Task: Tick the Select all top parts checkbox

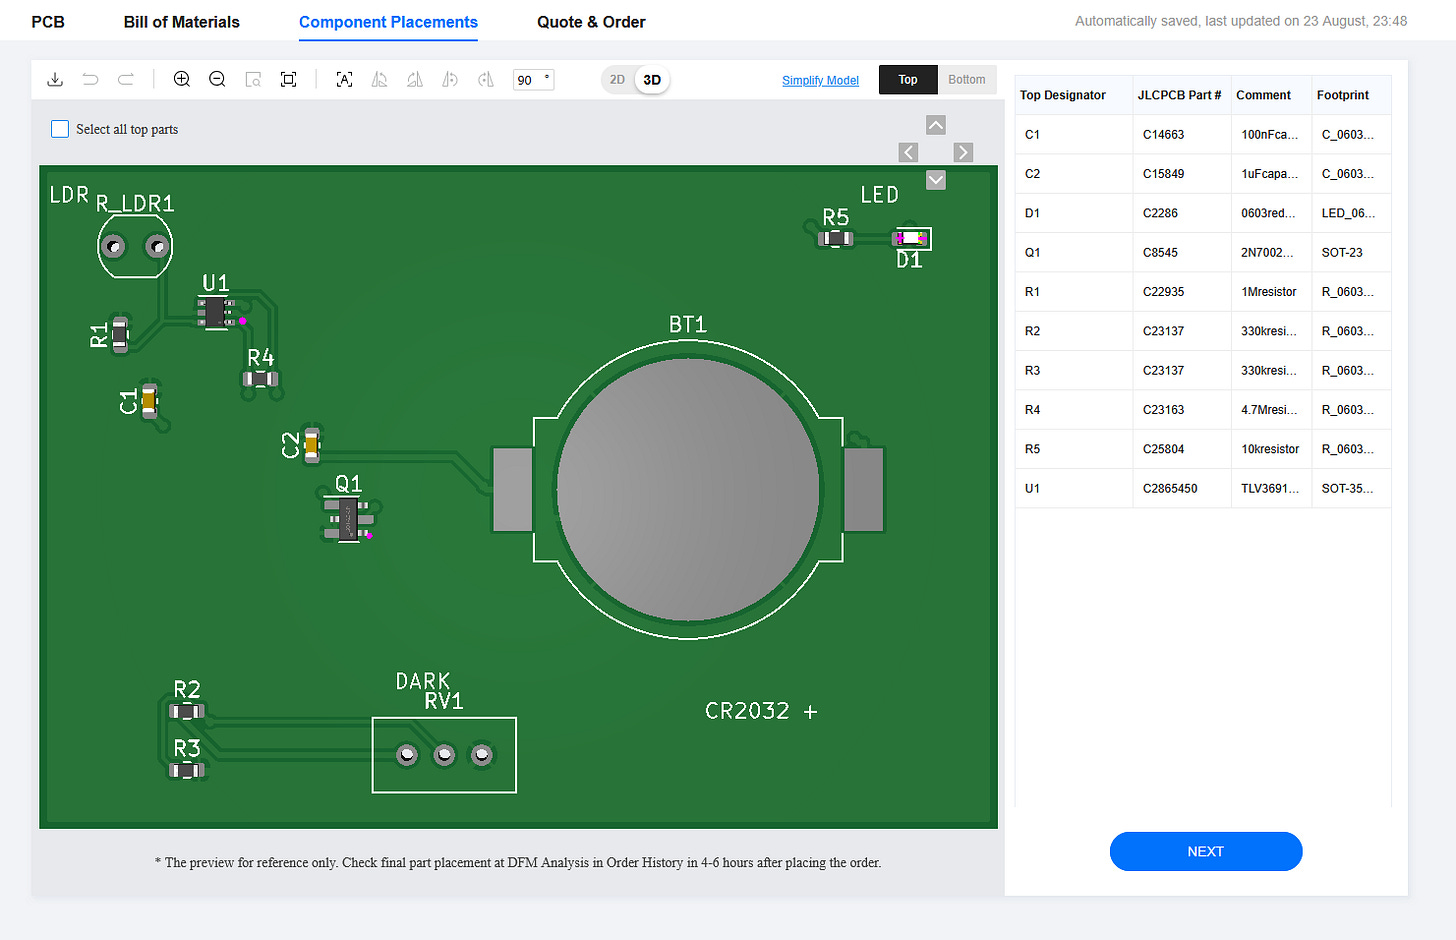Action: click(x=60, y=129)
